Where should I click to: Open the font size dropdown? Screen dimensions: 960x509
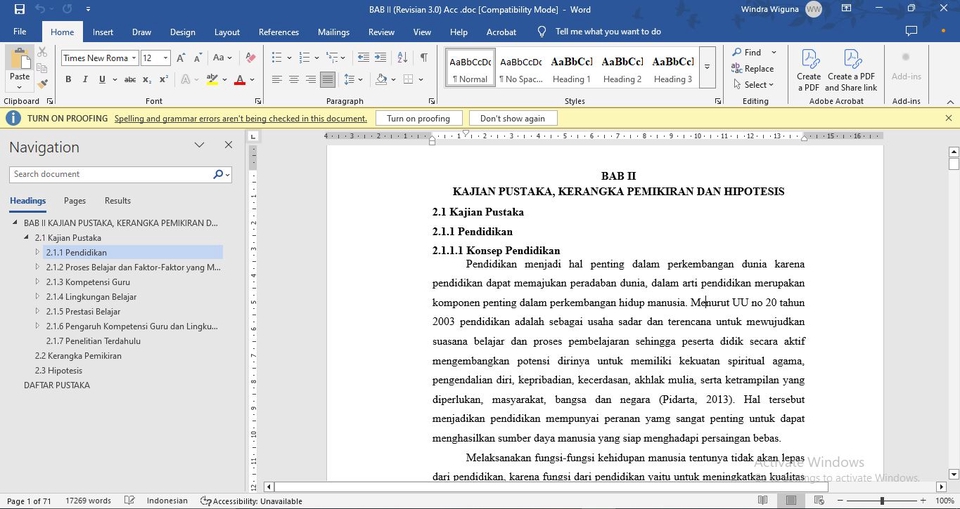click(165, 58)
